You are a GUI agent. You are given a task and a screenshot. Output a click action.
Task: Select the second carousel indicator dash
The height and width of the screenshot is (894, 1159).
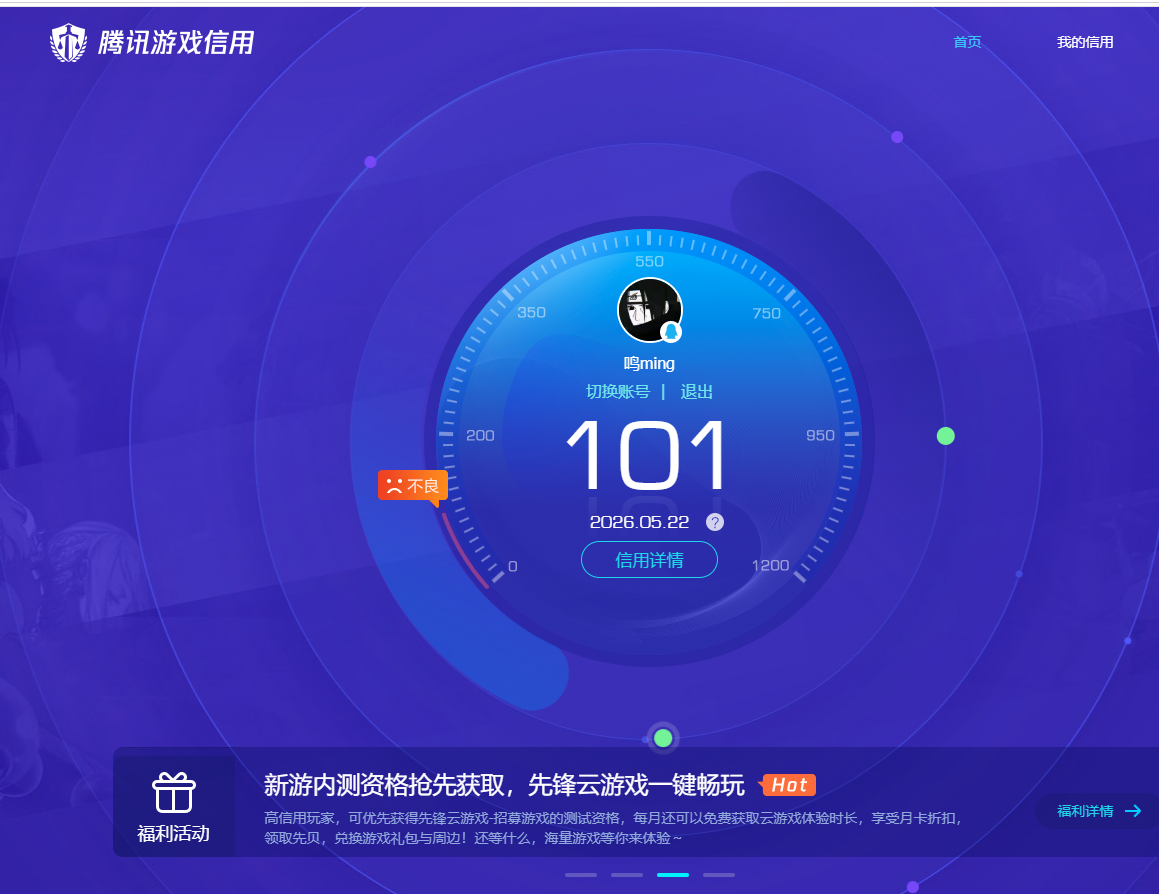click(x=627, y=875)
